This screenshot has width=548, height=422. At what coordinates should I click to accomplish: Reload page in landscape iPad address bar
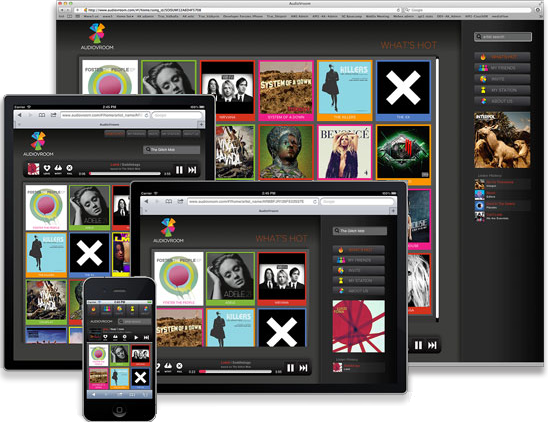(315, 202)
